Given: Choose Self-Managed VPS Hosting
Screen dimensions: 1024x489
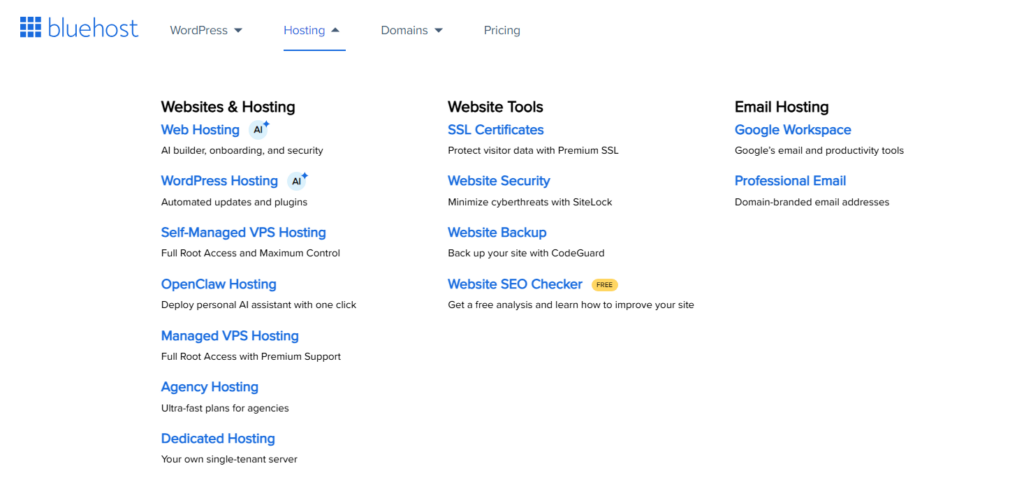Looking at the screenshot, I should [x=244, y=232].
